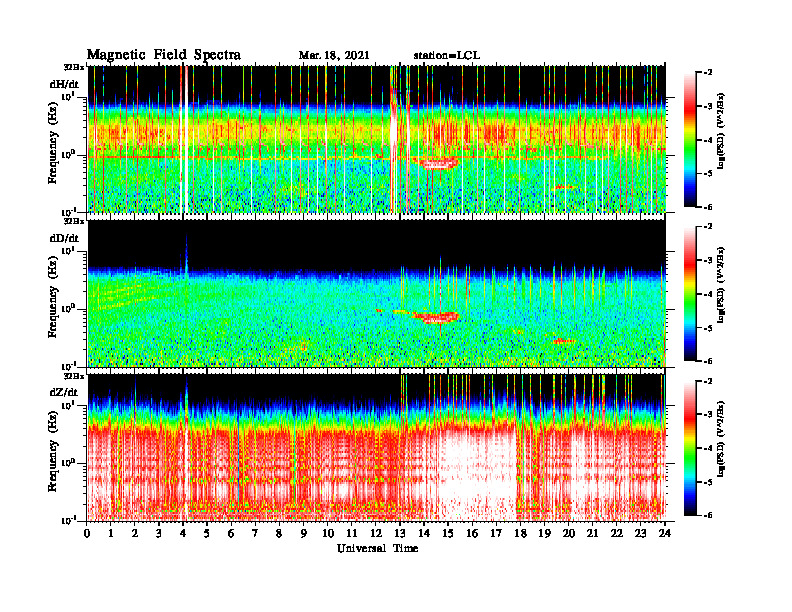Viewport: 792px width, 612px height.
Task: Click the "32Hz" label atop the dZ/dt panel
Action: click(73, 376)
